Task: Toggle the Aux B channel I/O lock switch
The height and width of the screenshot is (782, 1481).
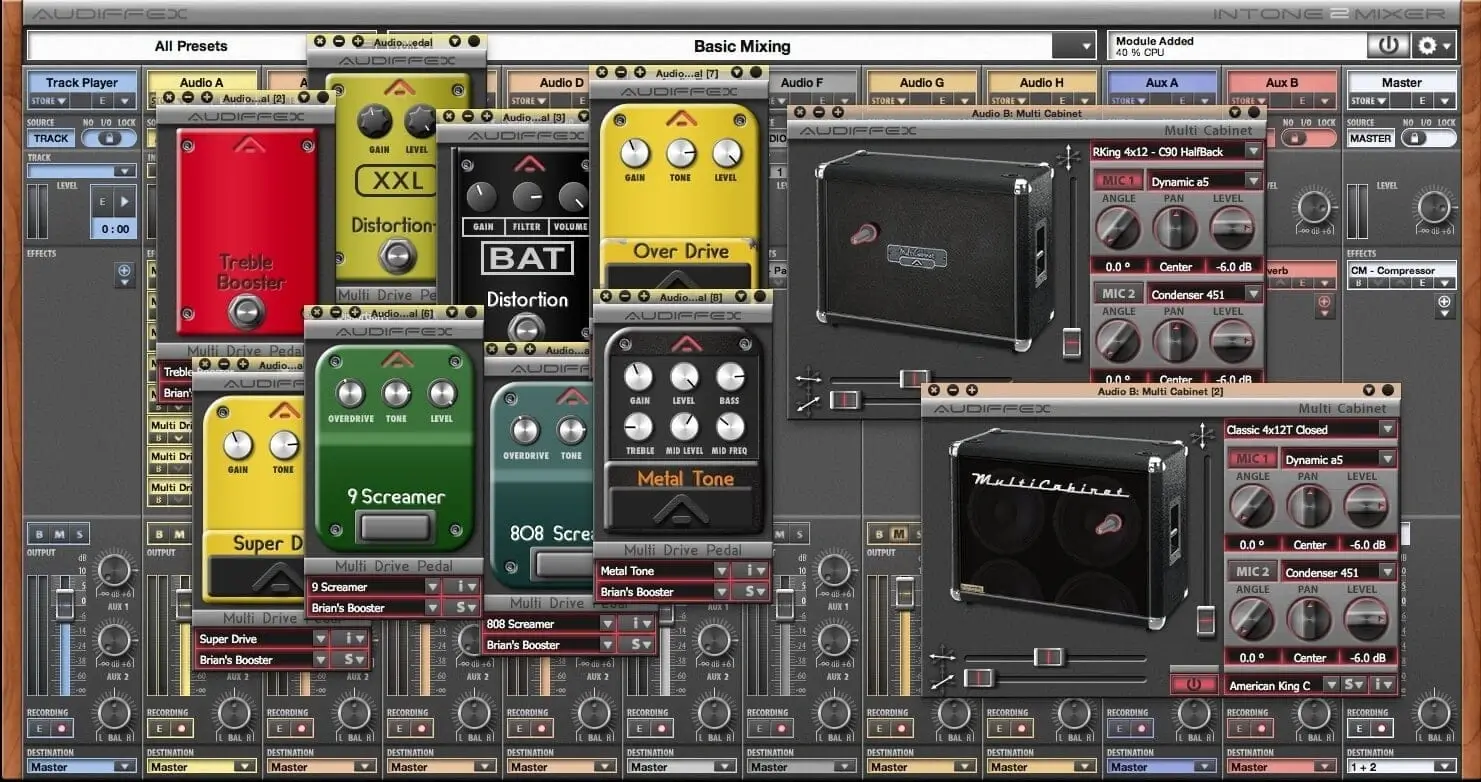Action: [1308, 138]
